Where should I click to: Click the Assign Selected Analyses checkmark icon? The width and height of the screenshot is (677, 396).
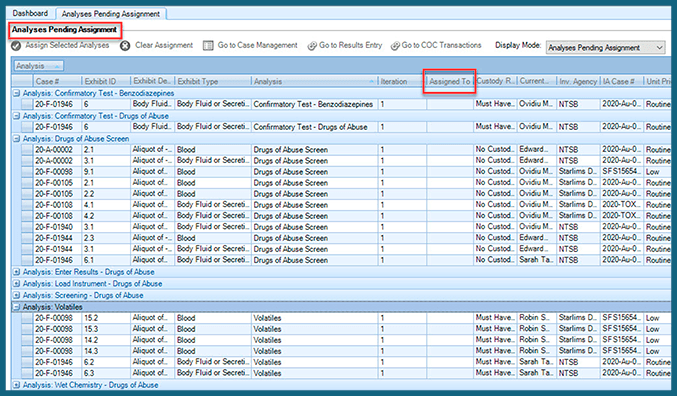click(16, 46)
